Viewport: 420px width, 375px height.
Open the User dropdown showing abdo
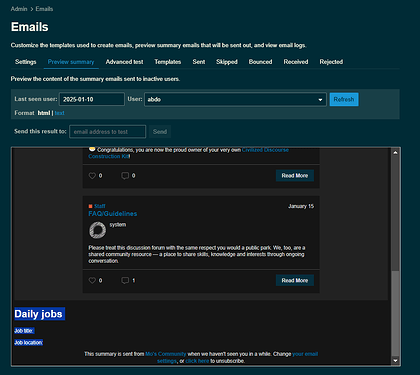click(235, 99)
